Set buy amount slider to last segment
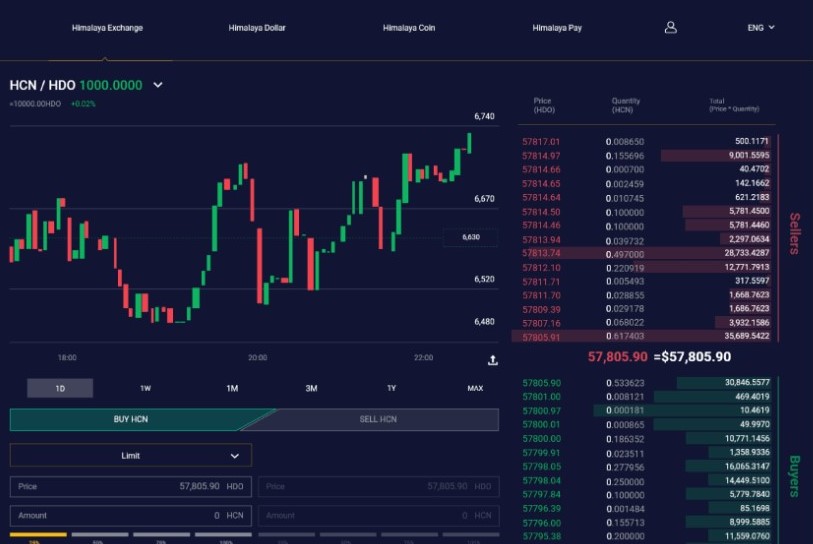The width and height of the screenshot is (813, 544). coord(223,534)
